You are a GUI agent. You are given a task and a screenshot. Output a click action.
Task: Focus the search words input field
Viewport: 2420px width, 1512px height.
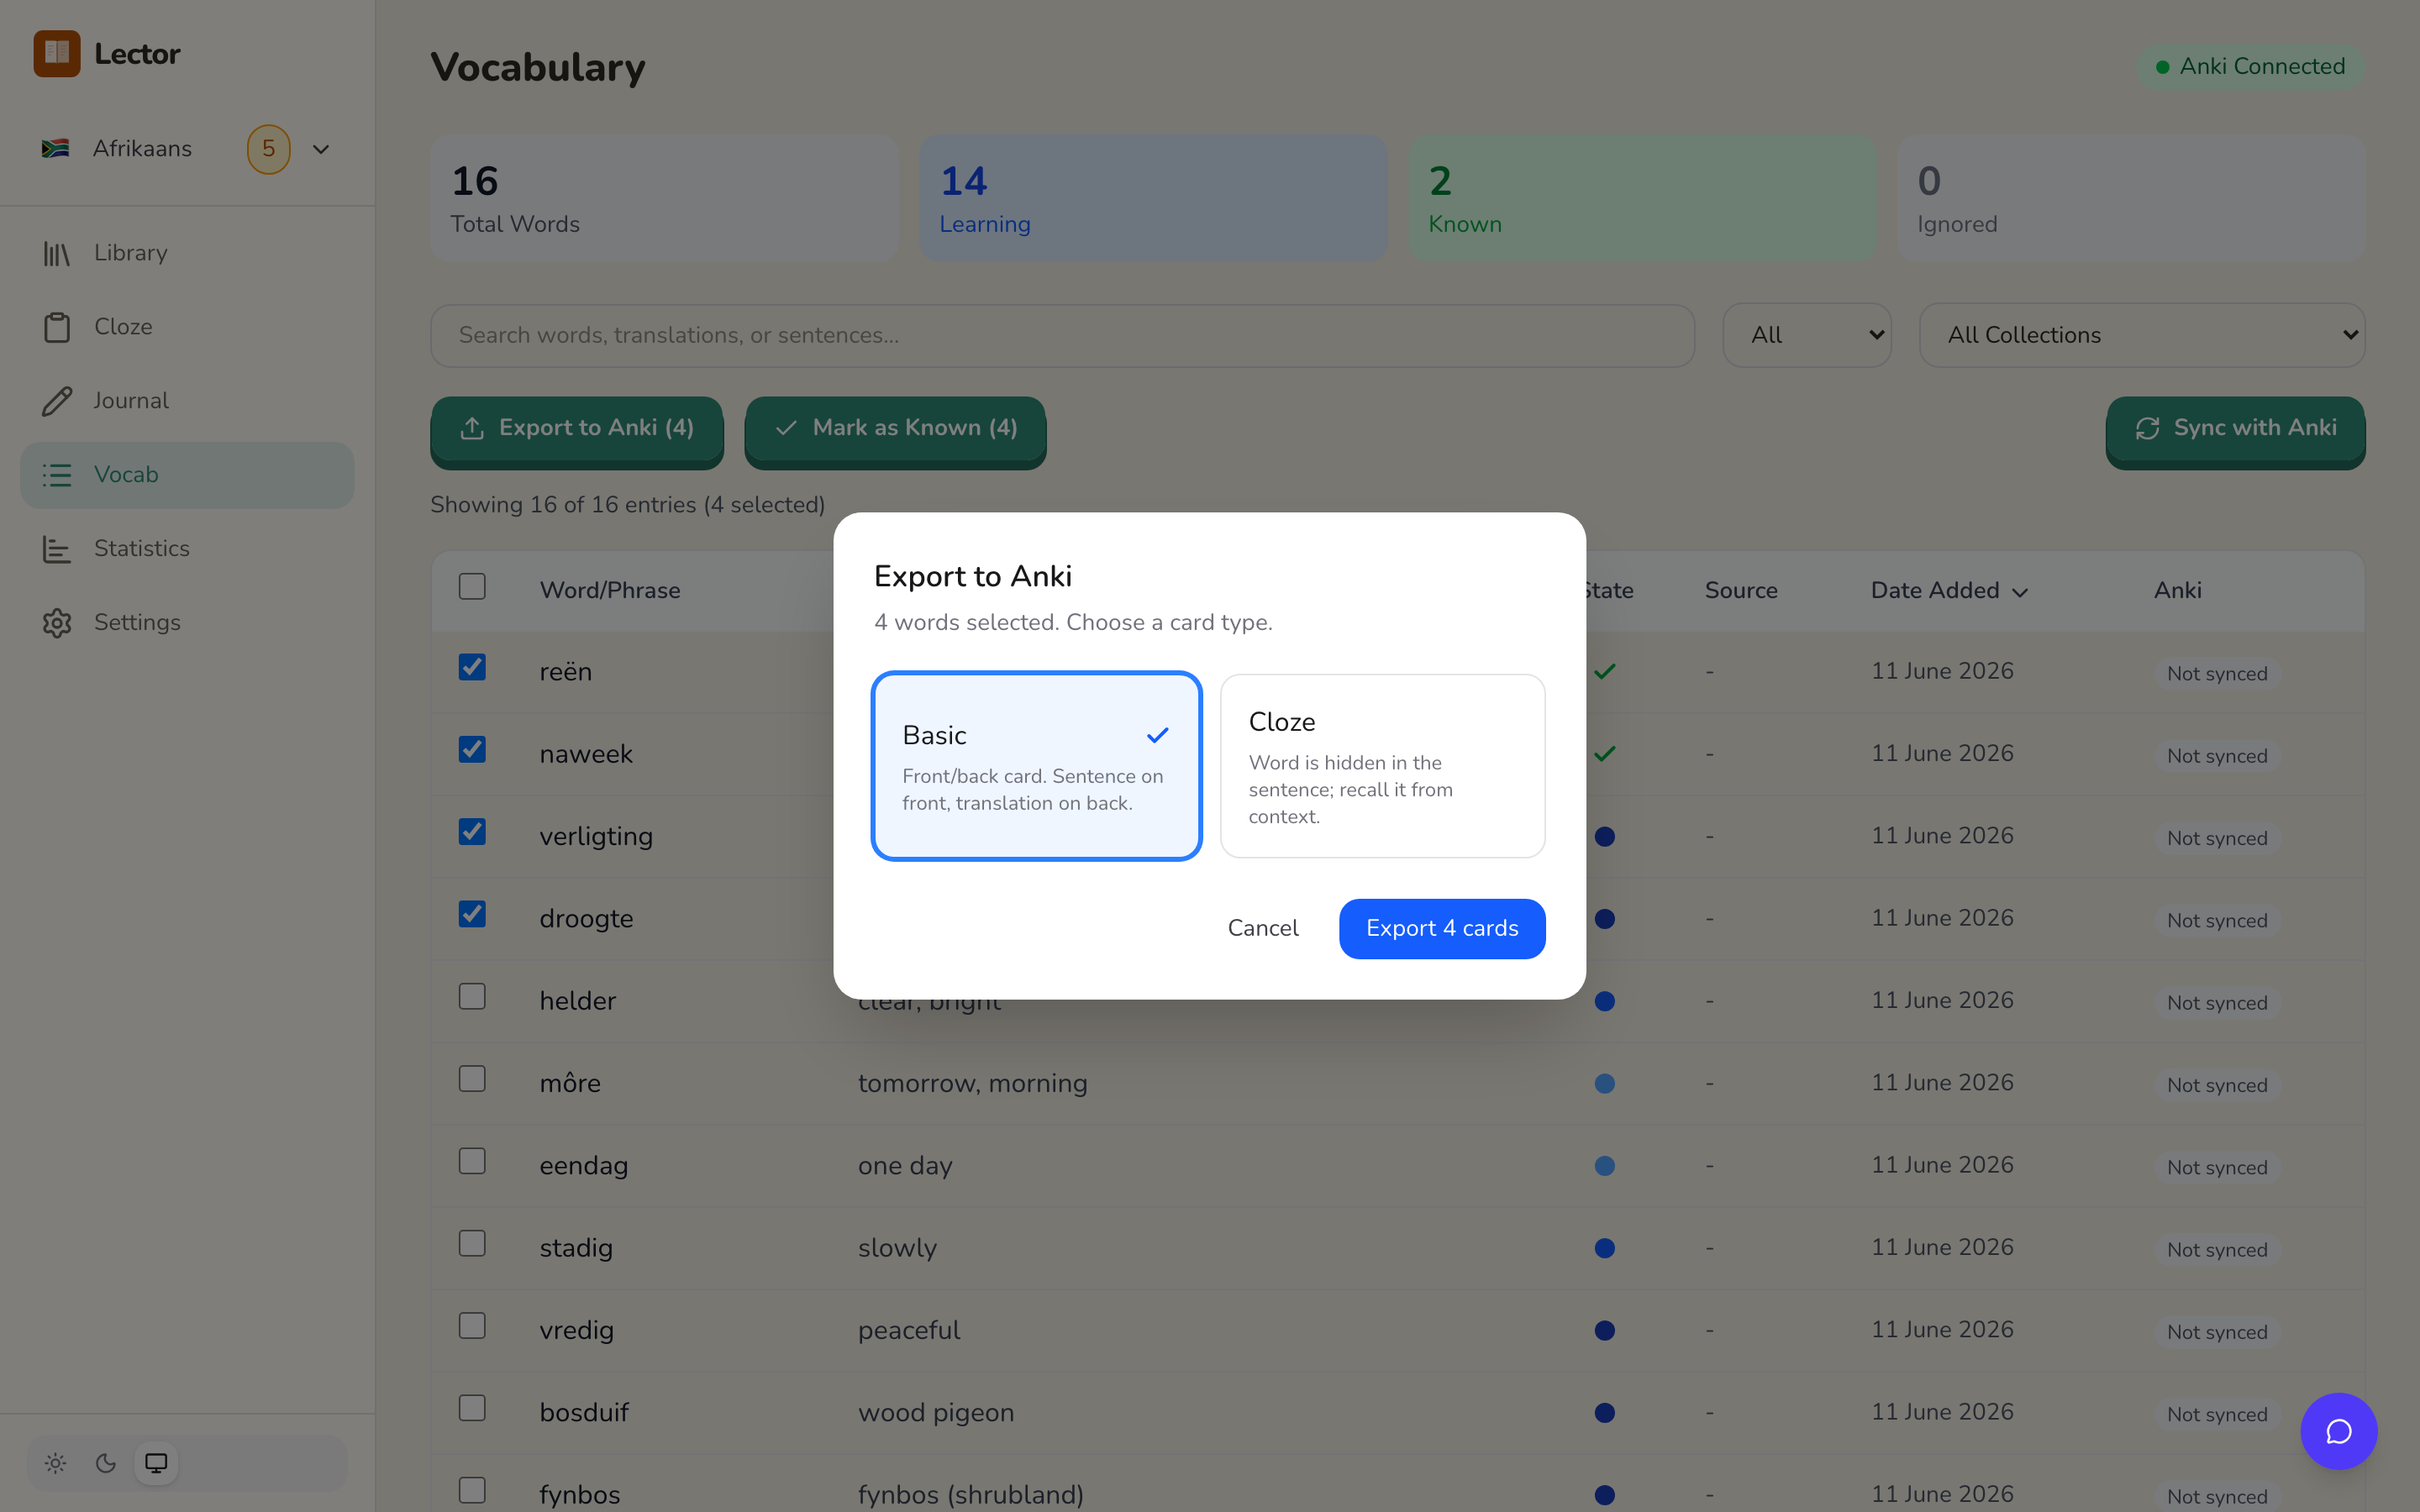[x=1062, y=335]
